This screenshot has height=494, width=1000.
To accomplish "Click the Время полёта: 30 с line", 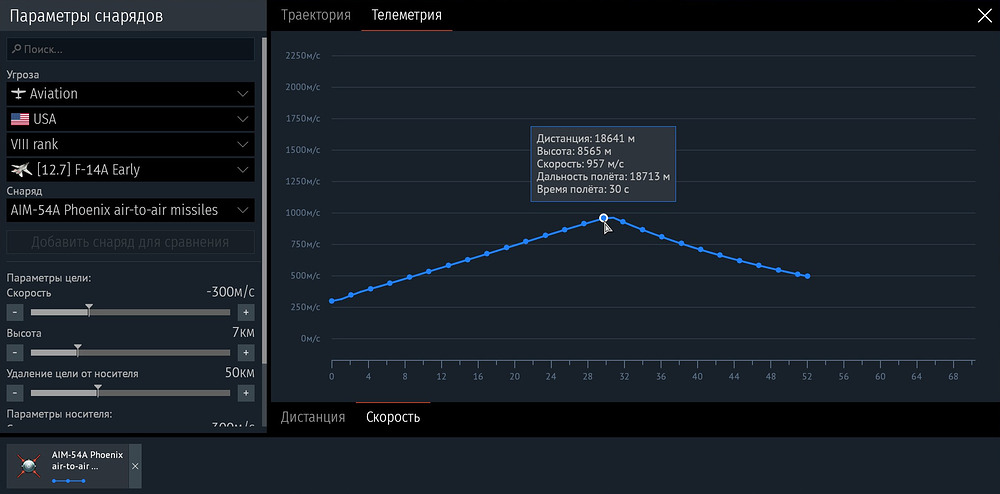I will (582, 189).
